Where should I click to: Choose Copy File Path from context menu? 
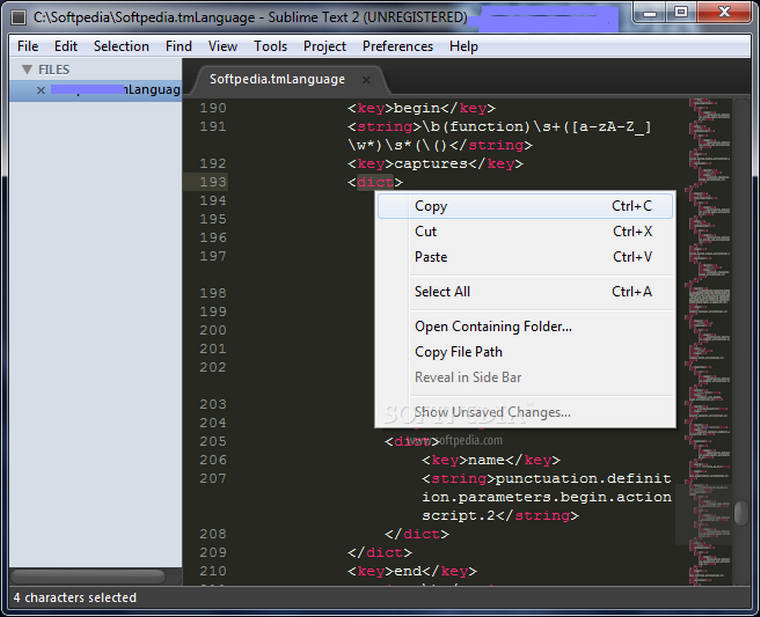click(x=525, y=352)
